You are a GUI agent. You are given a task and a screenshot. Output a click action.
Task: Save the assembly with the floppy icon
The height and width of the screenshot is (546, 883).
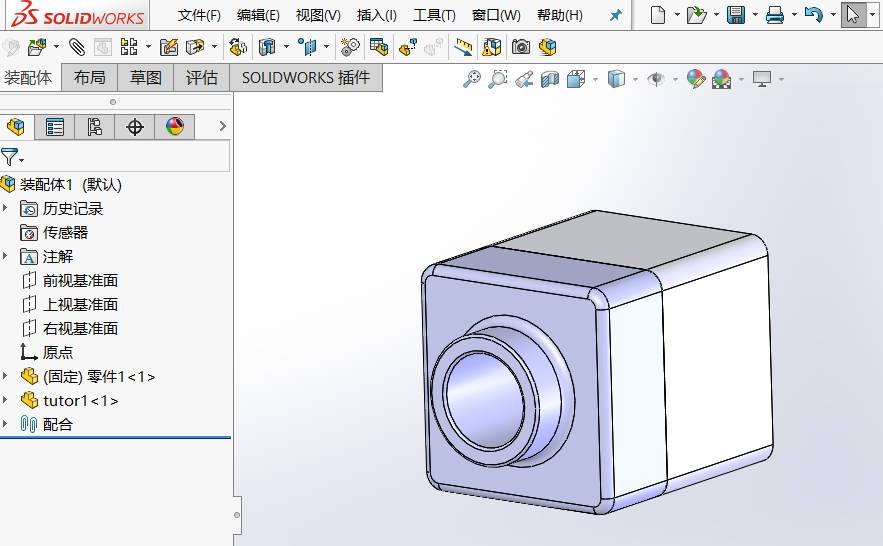pyautogui.click(x=735, y=15)
